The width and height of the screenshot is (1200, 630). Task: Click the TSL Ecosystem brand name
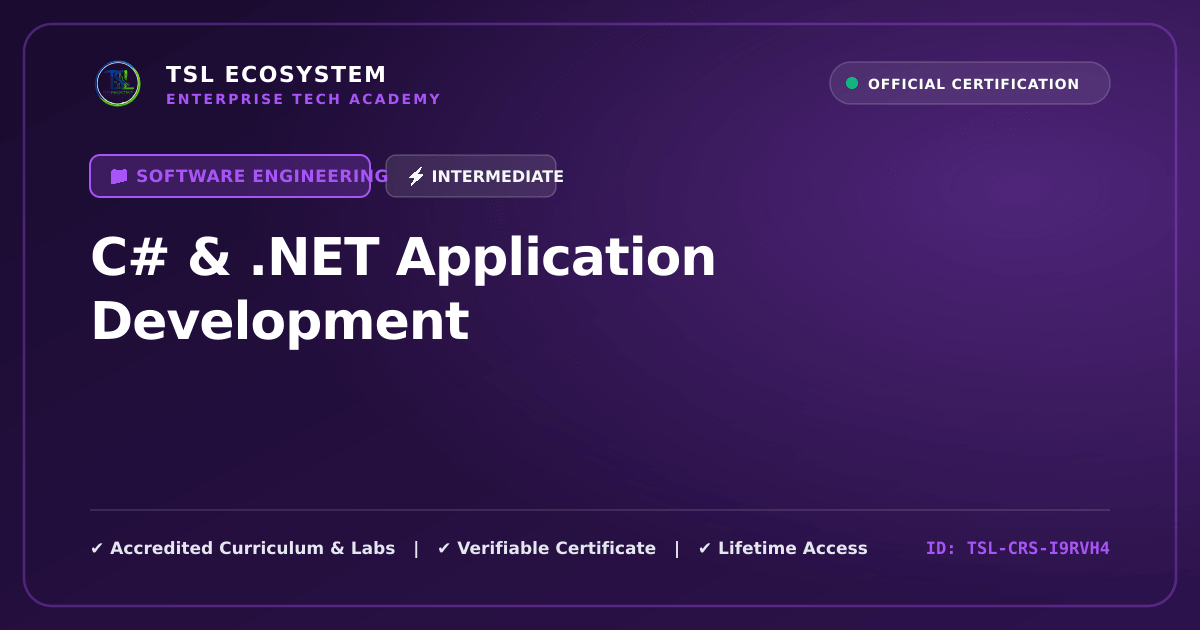(x=276, y=74)
